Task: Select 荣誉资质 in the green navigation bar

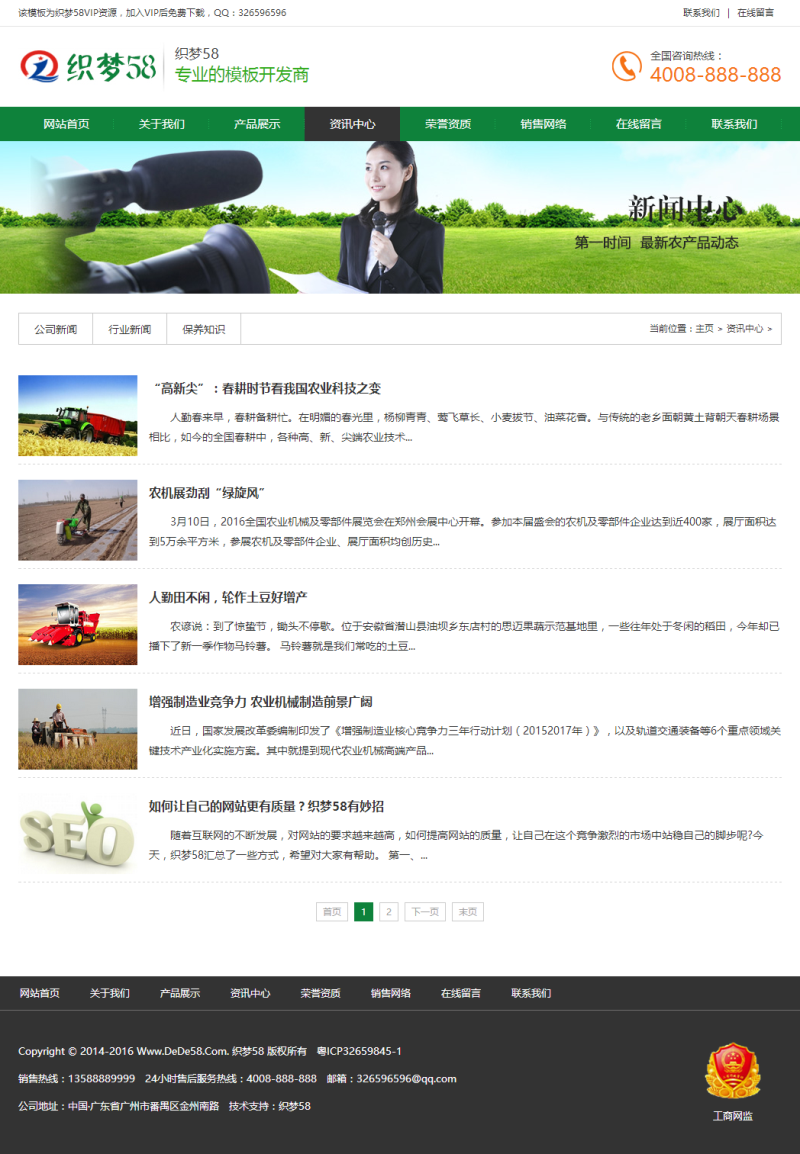Action: click(447, 124)
